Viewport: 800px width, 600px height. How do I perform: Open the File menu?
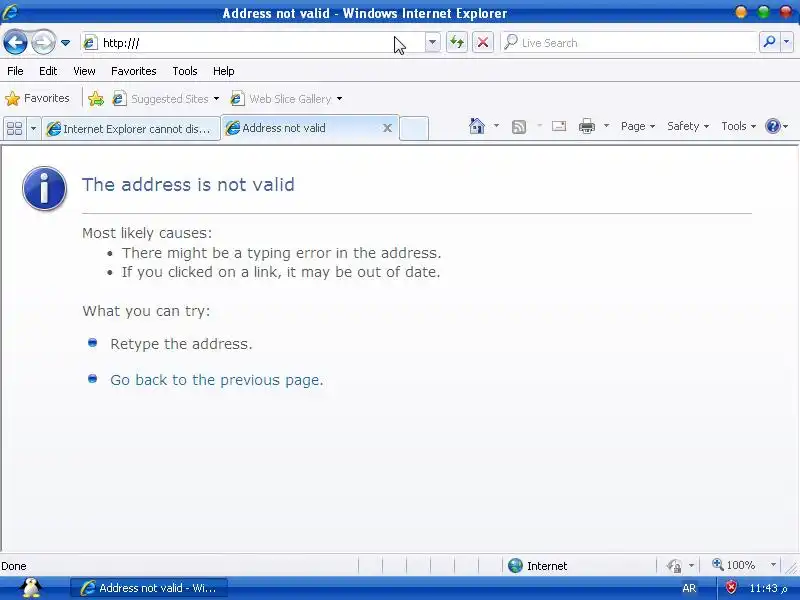coord(15,71)
